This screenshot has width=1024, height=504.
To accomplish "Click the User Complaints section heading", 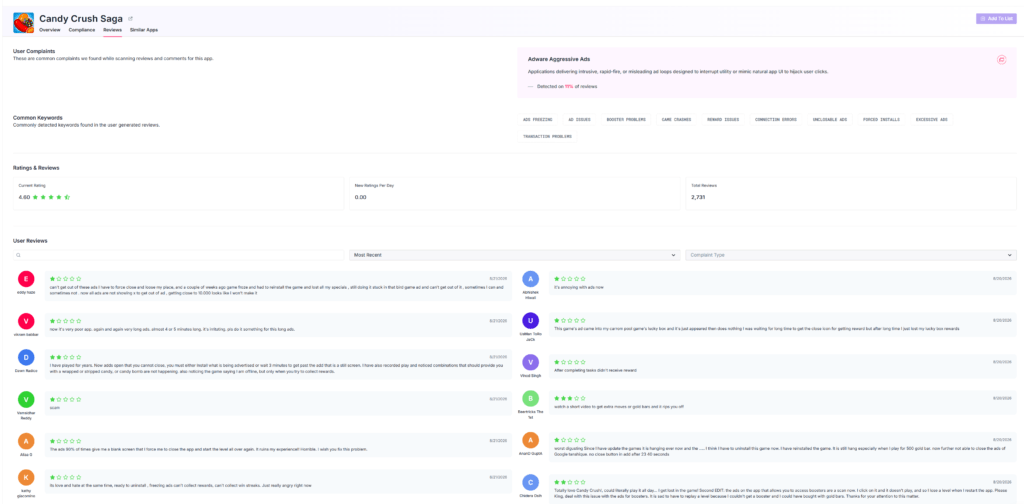I will pyautogui.click(x=34, y=51).
